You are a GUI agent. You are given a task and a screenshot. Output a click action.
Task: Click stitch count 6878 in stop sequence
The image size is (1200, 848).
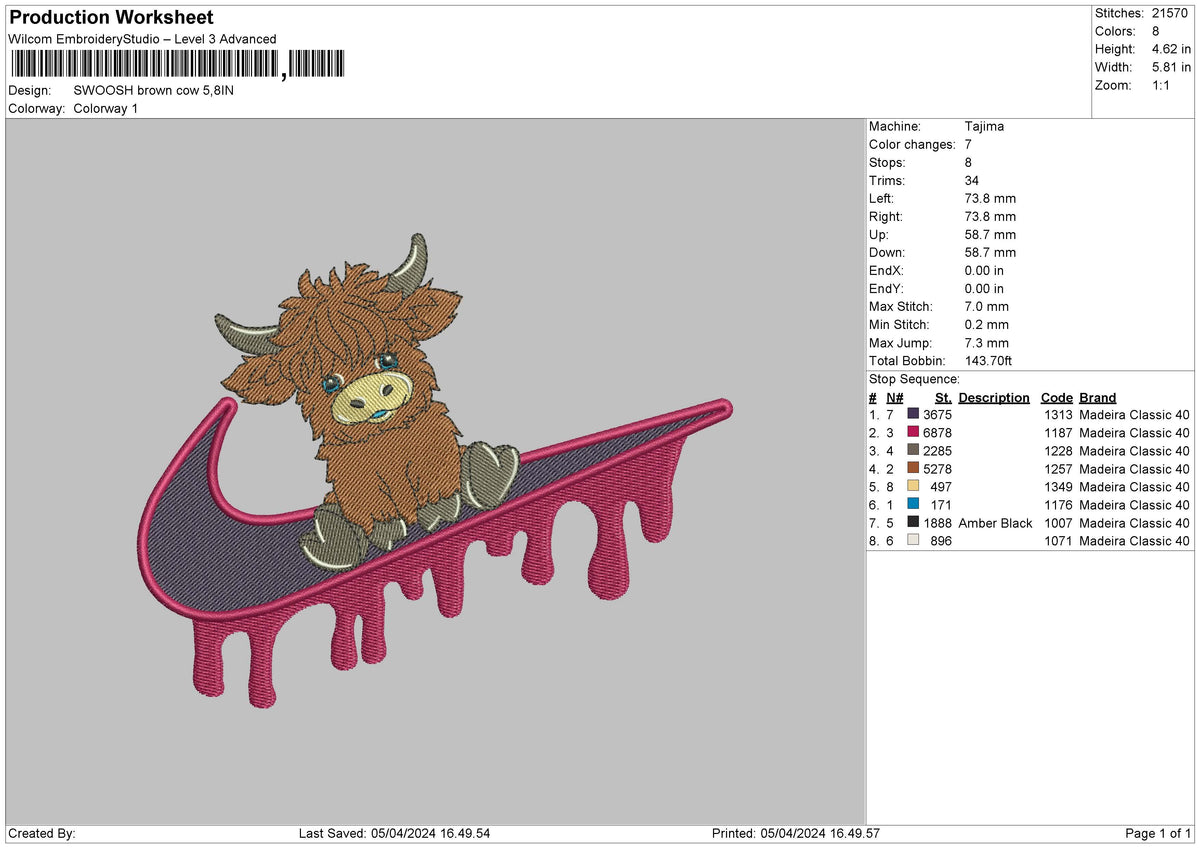pyautogui.click(x=937, y=433)
